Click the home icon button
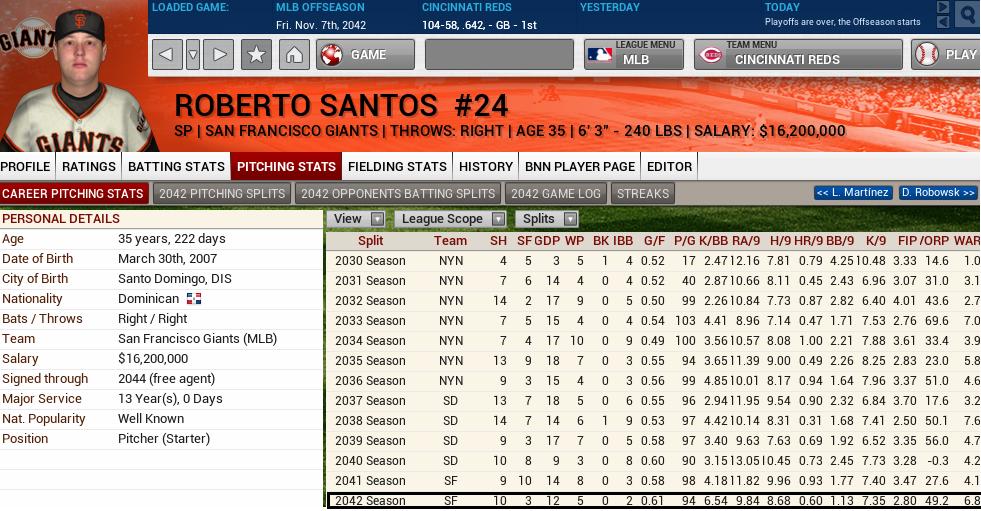 [x=294, y=54]
